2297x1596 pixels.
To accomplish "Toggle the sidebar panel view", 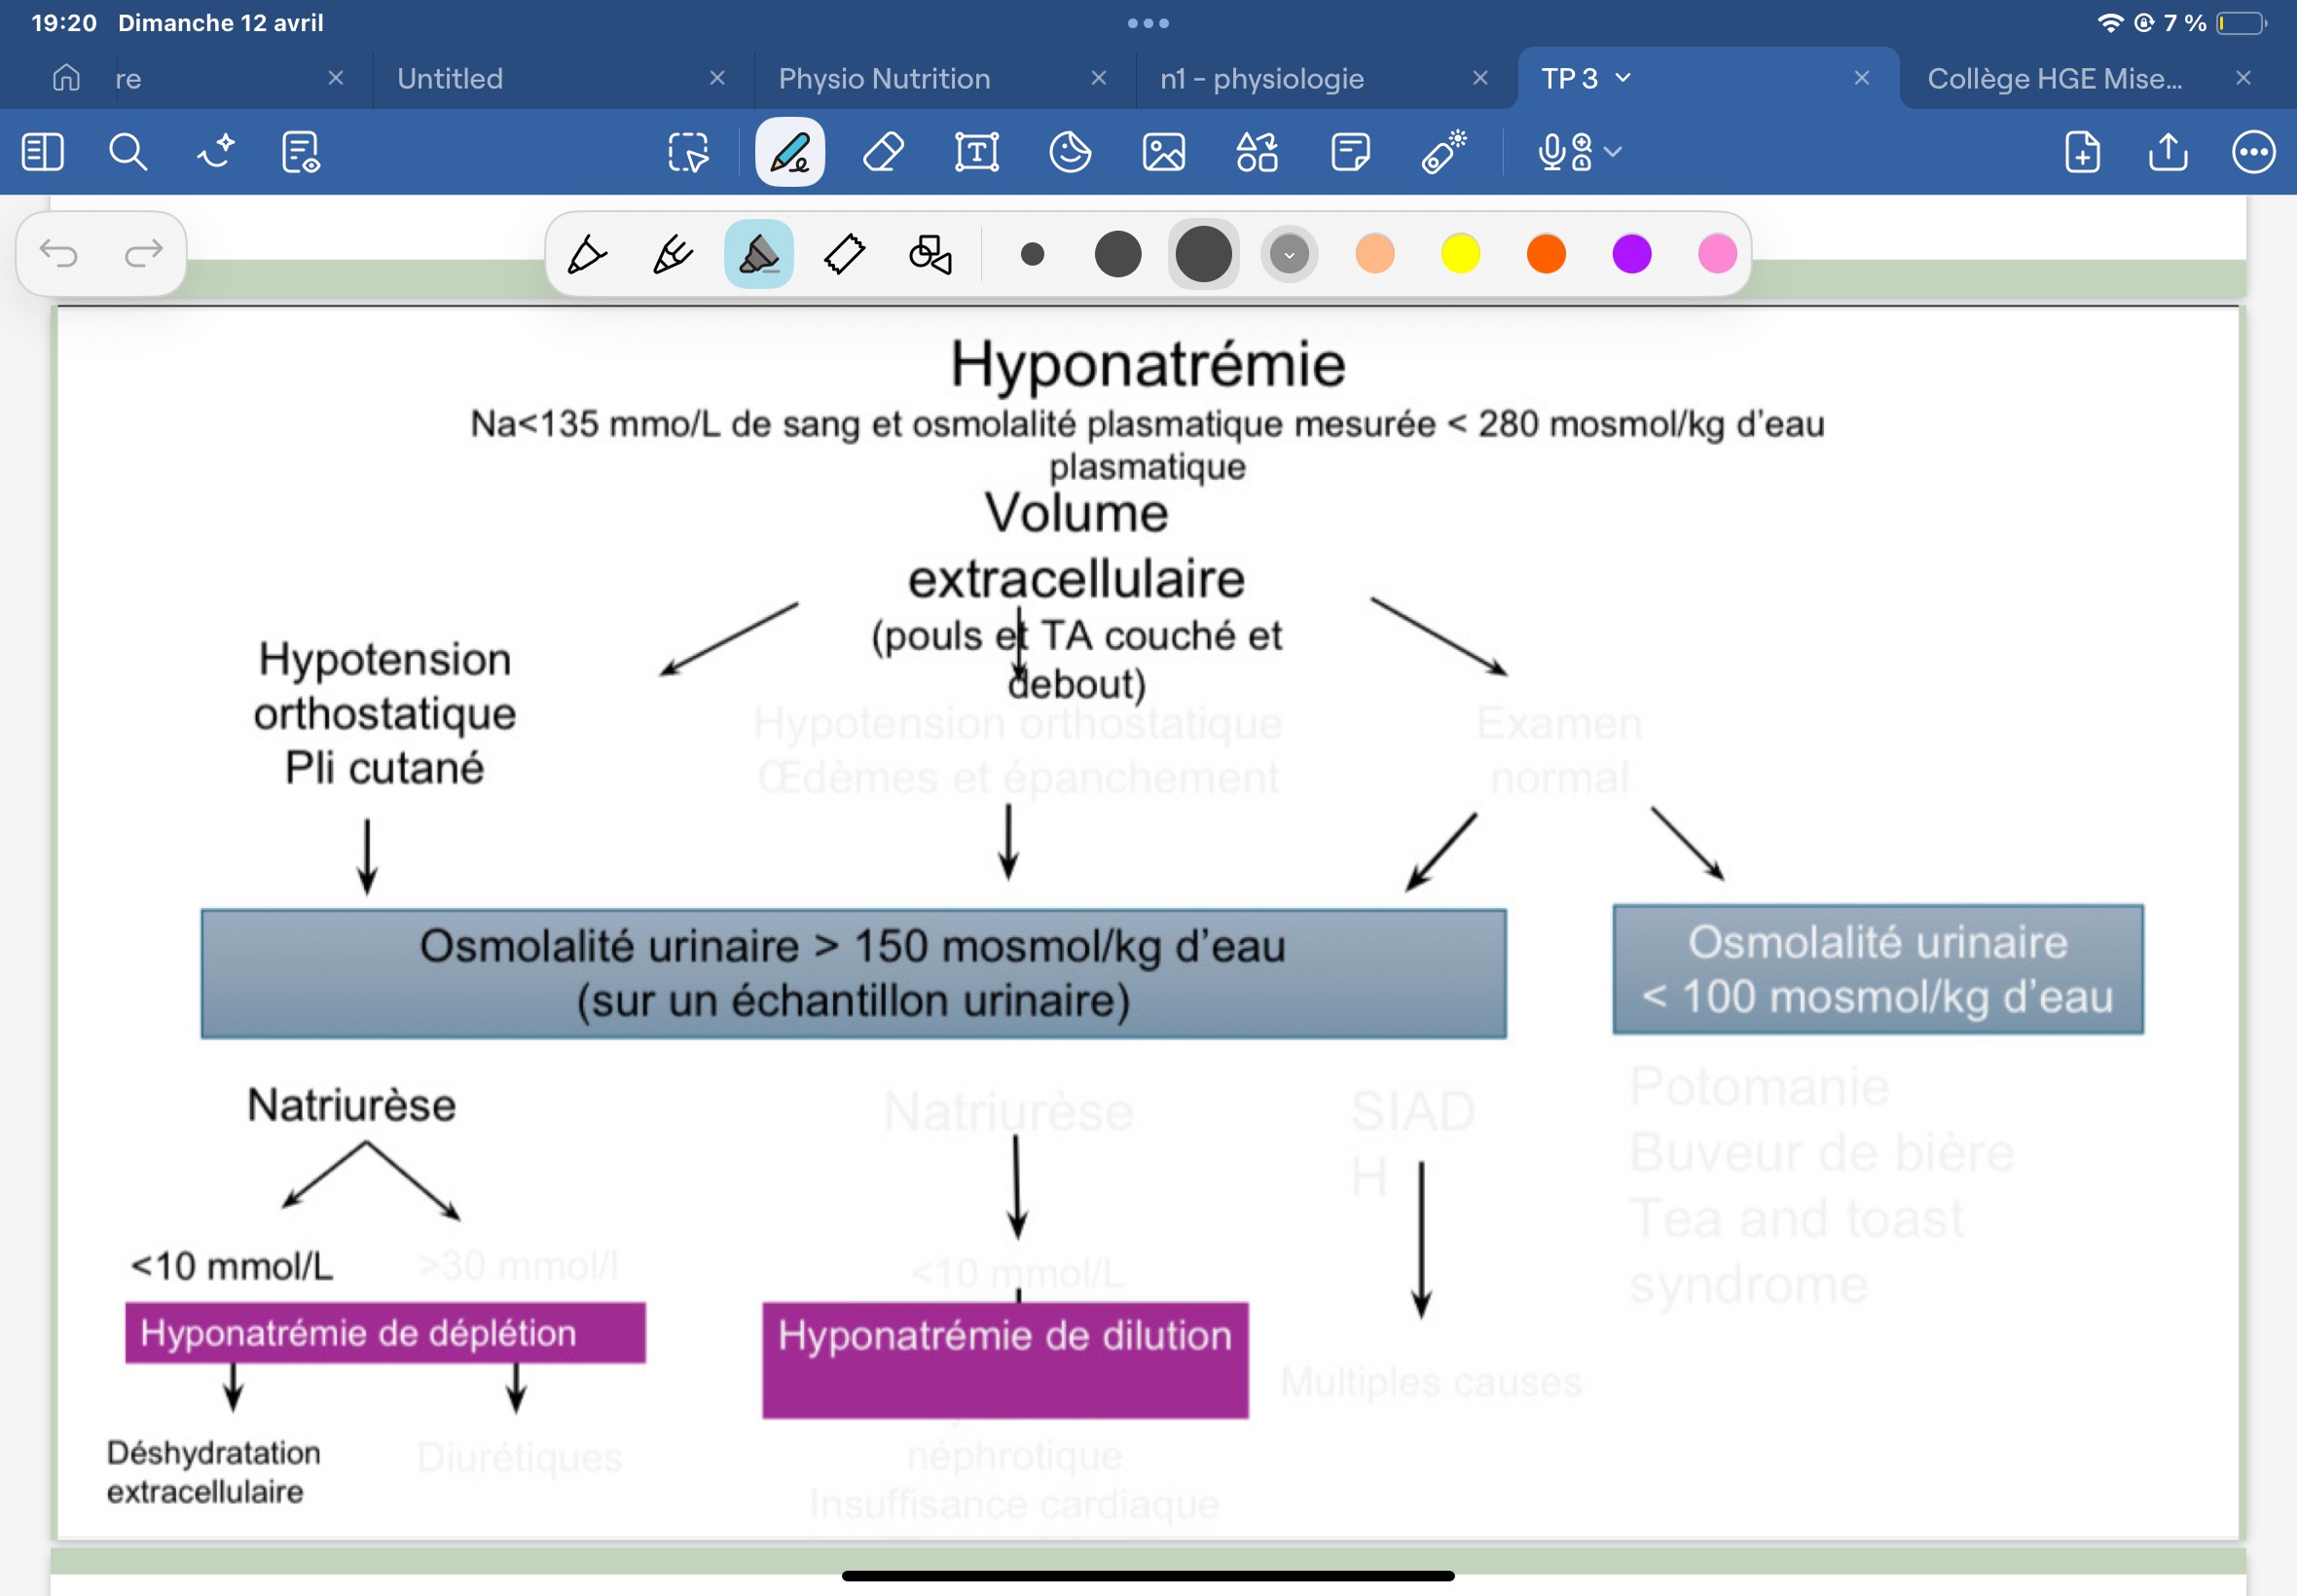I will [42, 153].
